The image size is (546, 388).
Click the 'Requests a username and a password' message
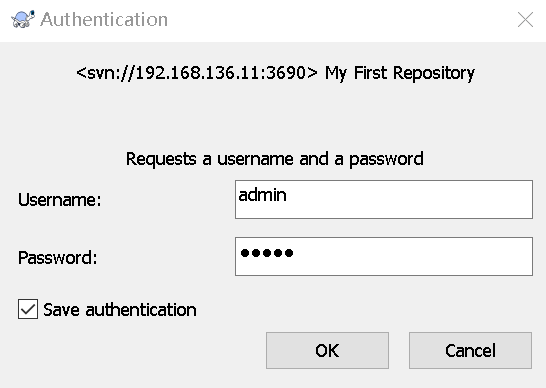tap(275, 159)
